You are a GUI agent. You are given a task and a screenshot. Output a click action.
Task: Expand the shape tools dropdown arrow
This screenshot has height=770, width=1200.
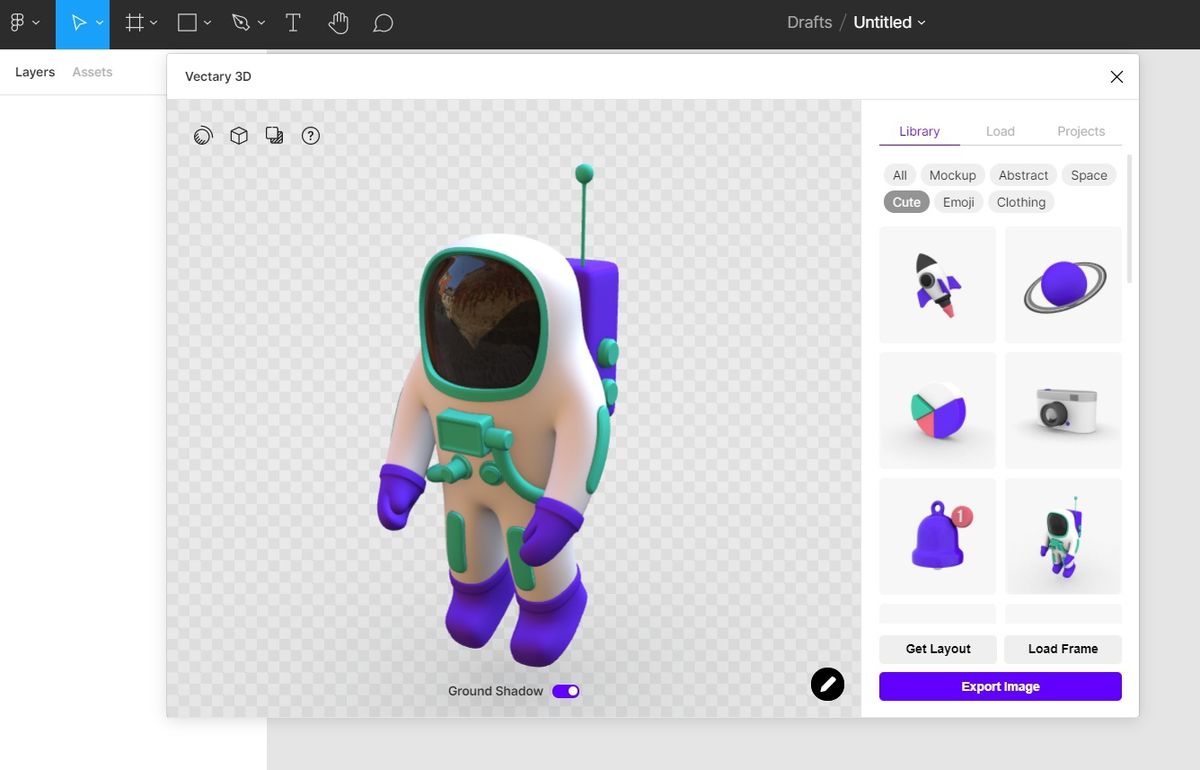coord(207,23)
